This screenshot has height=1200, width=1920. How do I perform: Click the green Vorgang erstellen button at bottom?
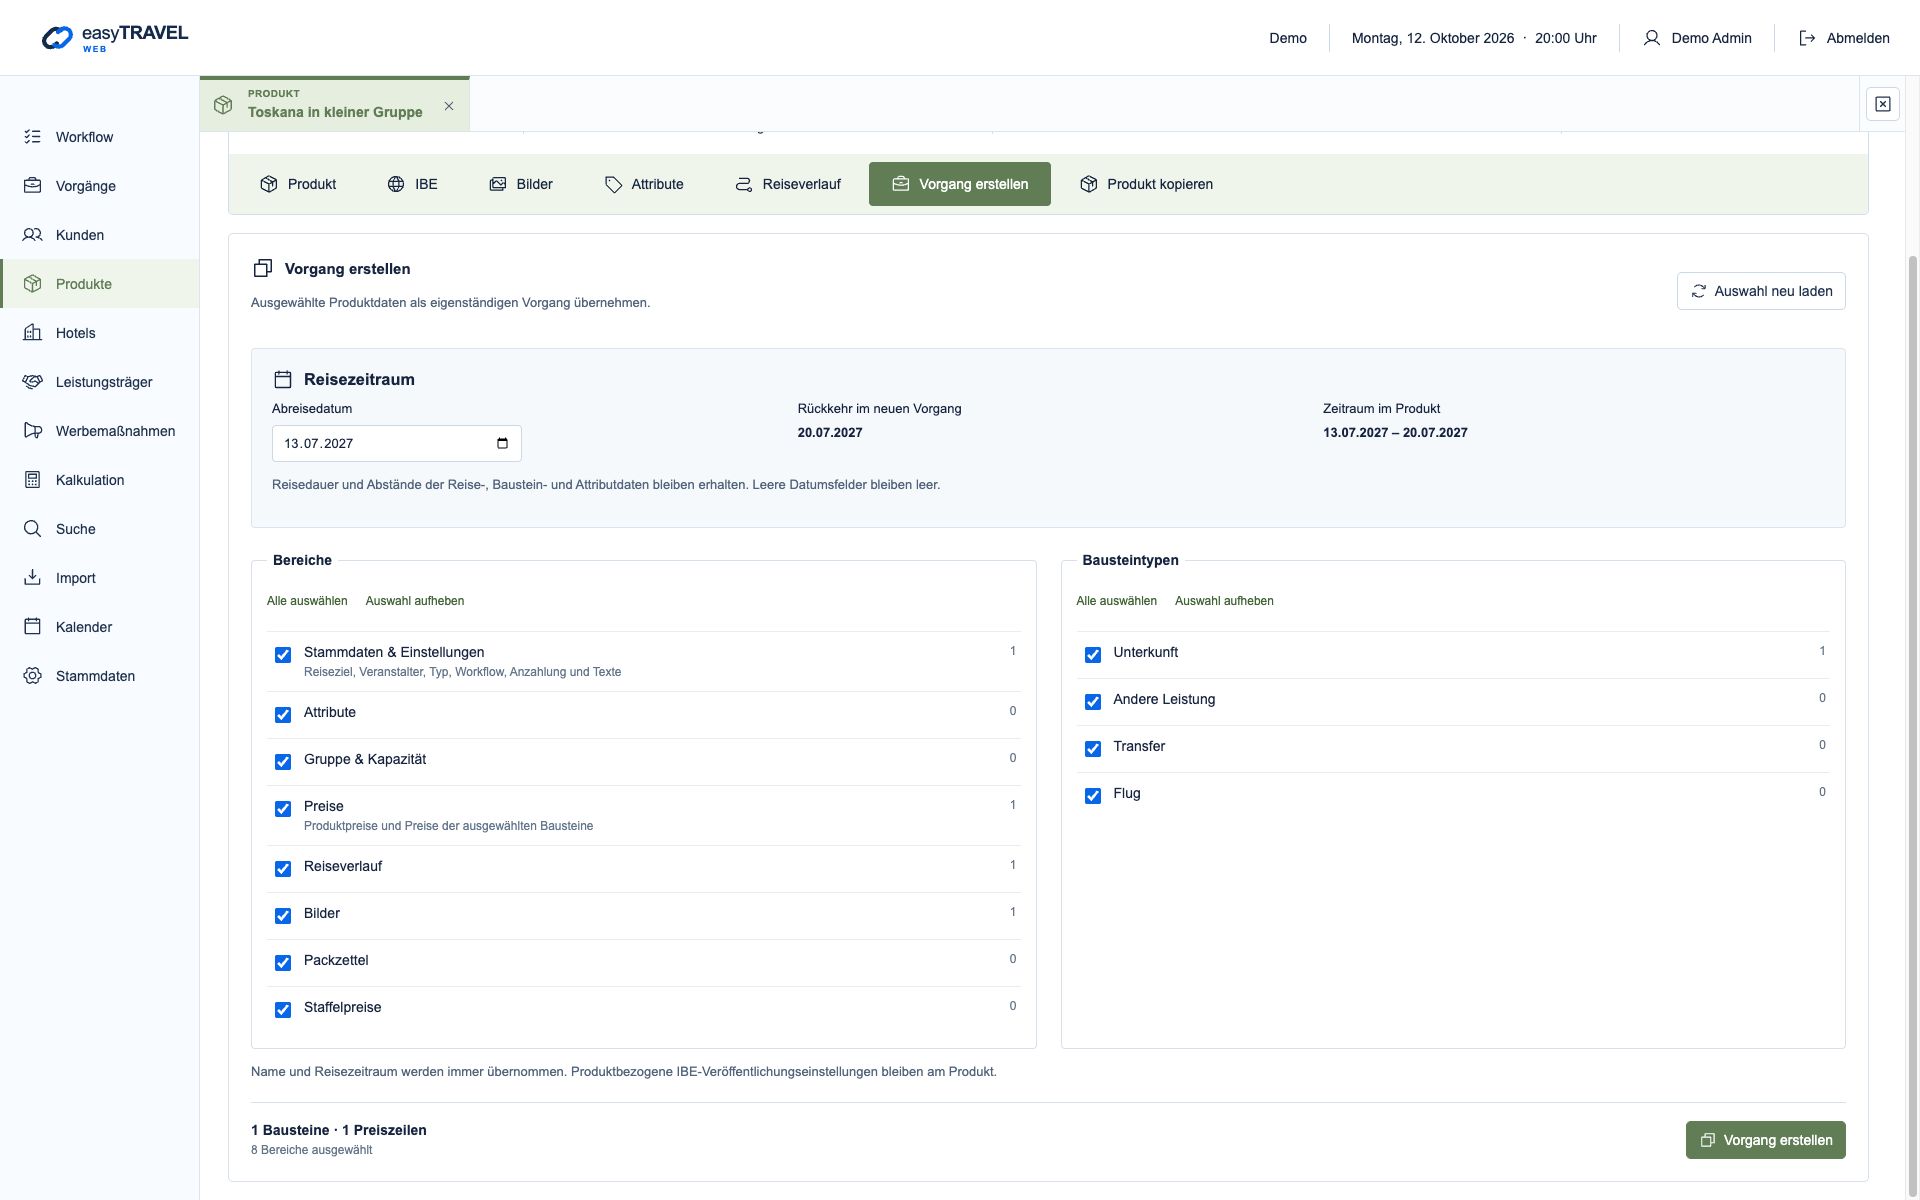click(x=1765, y=1140)
